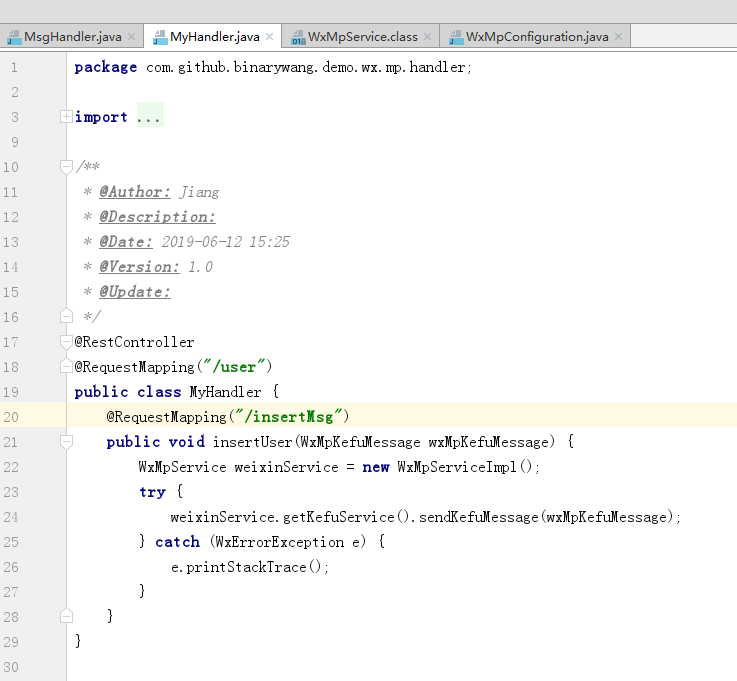The height and width of the screenshot is (681, 737).
Task: Click the date 2019-06-12 15:25
Action: coord(226,242)
